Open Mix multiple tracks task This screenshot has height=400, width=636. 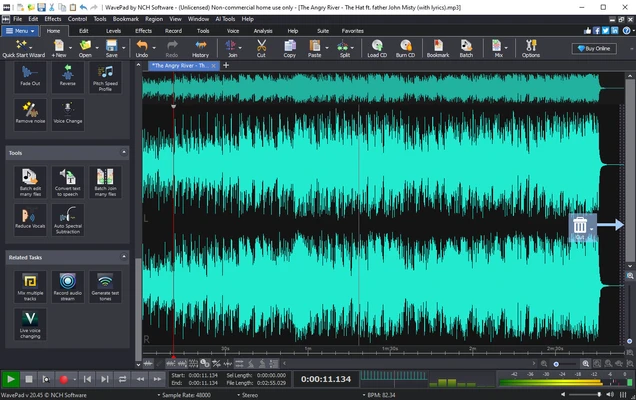[30, 287]
